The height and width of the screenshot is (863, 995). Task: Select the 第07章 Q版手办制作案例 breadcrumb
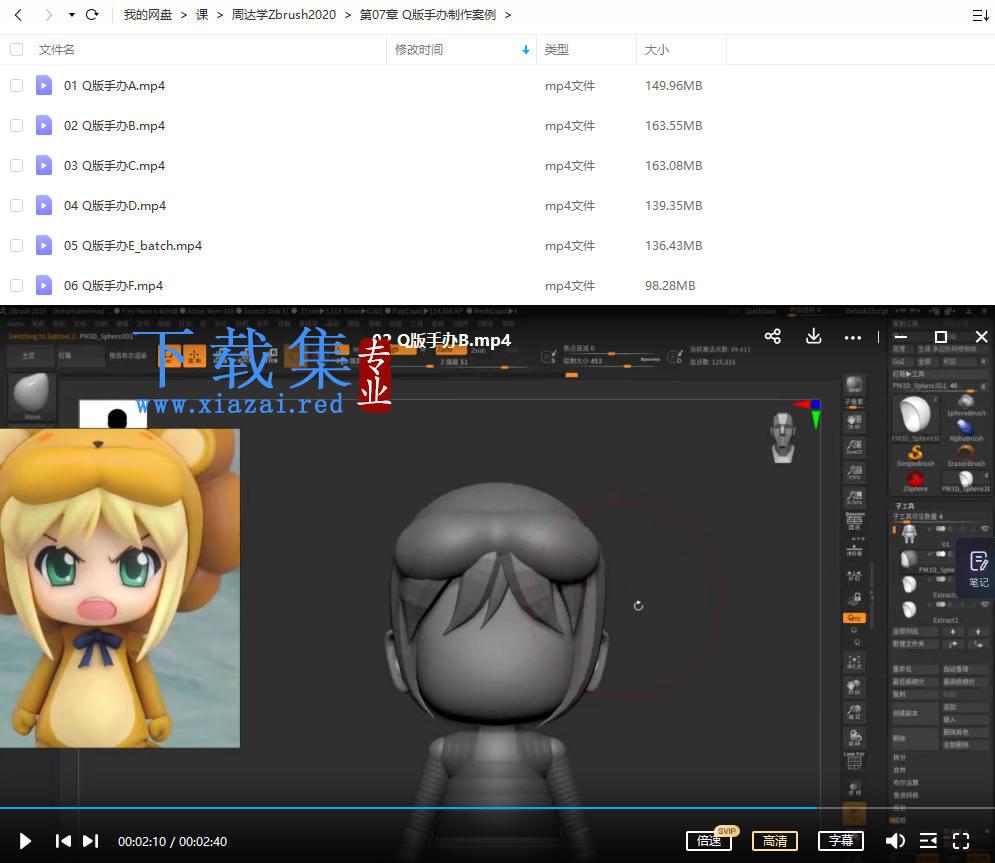[x=428, y=15]
